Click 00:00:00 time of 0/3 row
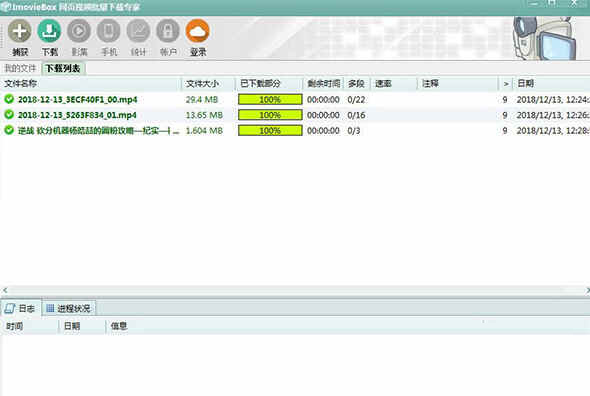Screen dimensions: 590x396 (323, 131)
